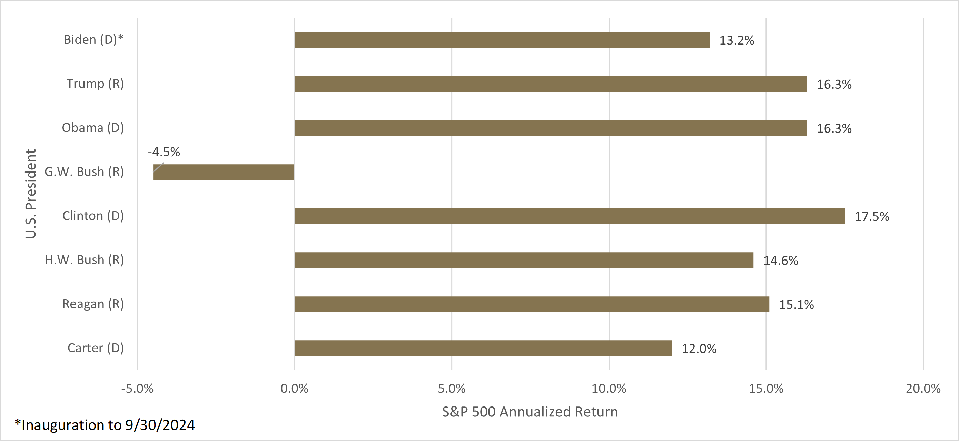Image resolution: width=959 pixels, height=441 pixels.
Task: Select the Trump bar
Action: [550, 84]
